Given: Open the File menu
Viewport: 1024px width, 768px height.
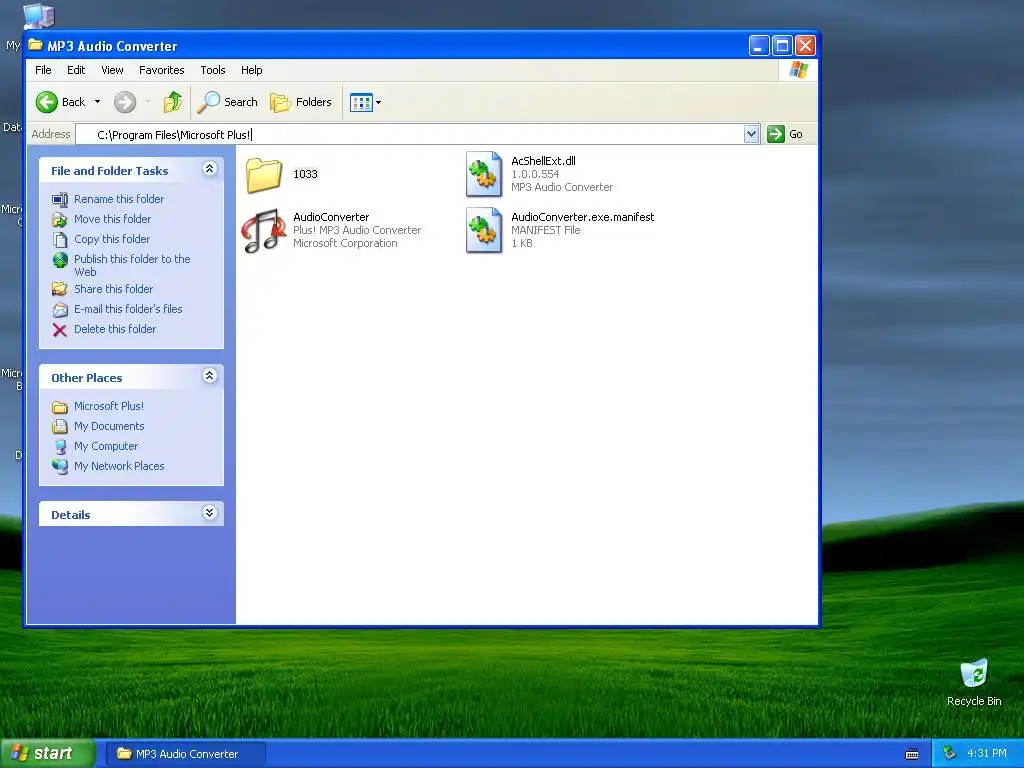Looking at the screenshot, I should coord(43,70).
